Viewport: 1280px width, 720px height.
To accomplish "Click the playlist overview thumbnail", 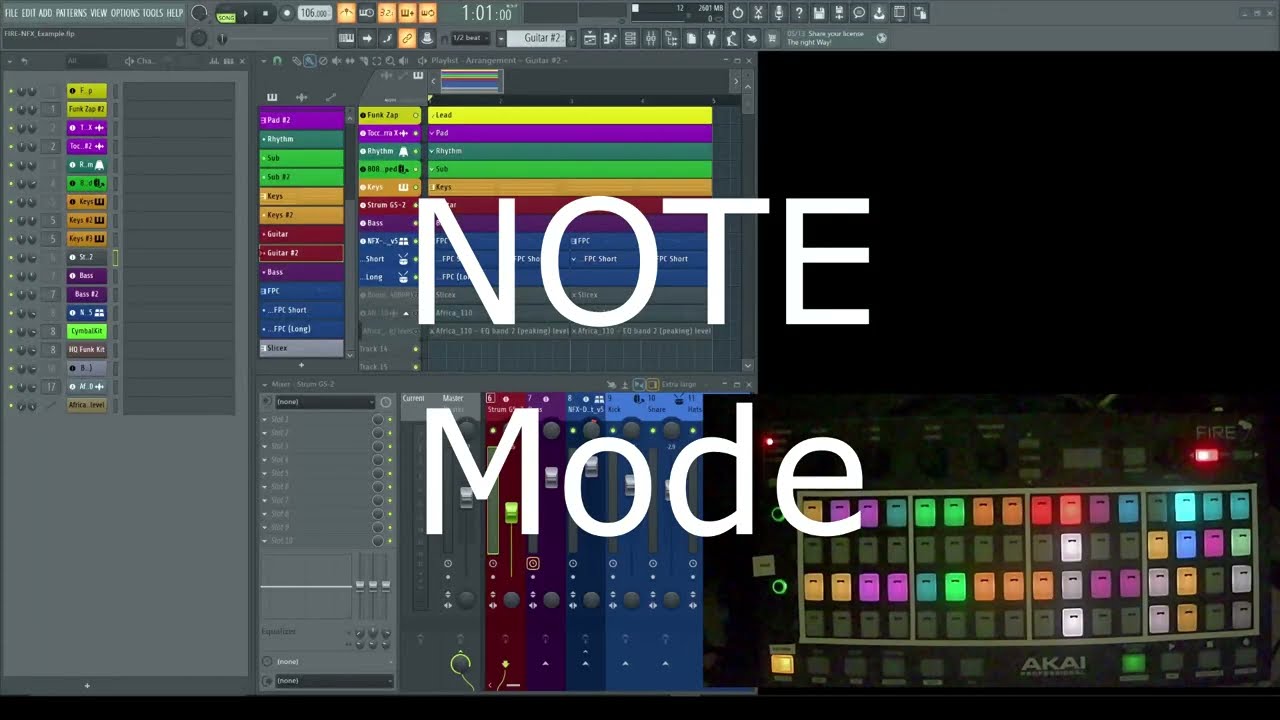I will click(470, 81).
